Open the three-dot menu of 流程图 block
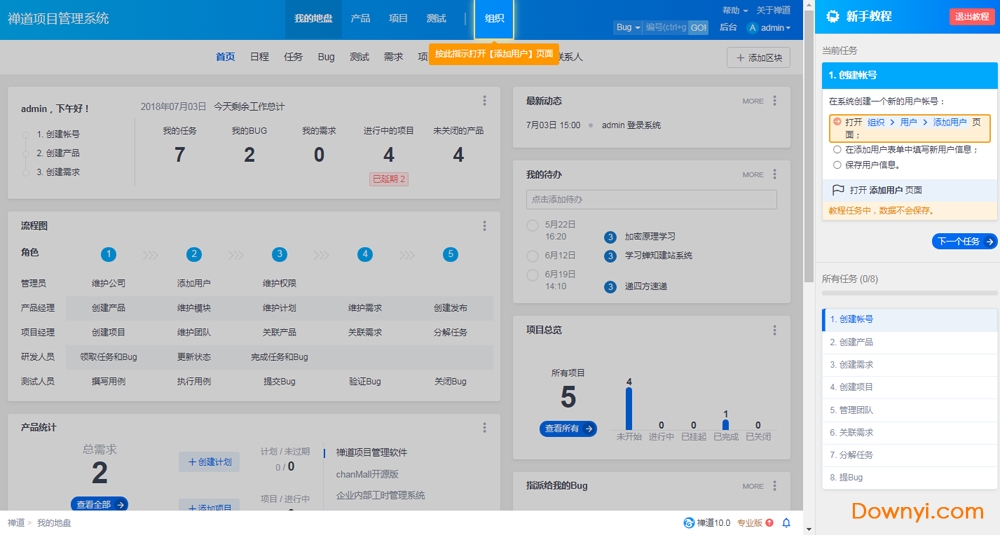This screenshot has height=535, width=1000. point(485,226)
